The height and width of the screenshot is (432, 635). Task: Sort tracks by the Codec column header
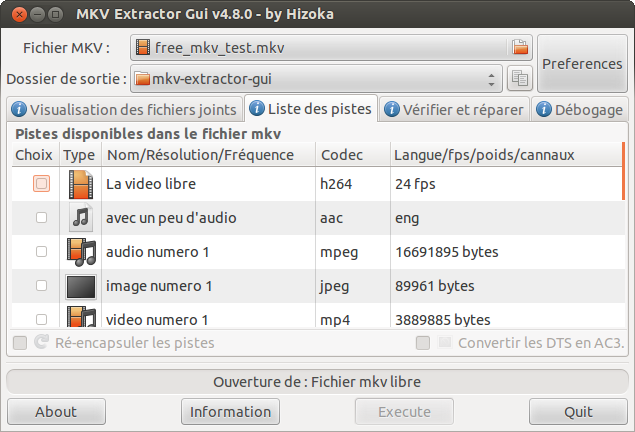(342, 155)
